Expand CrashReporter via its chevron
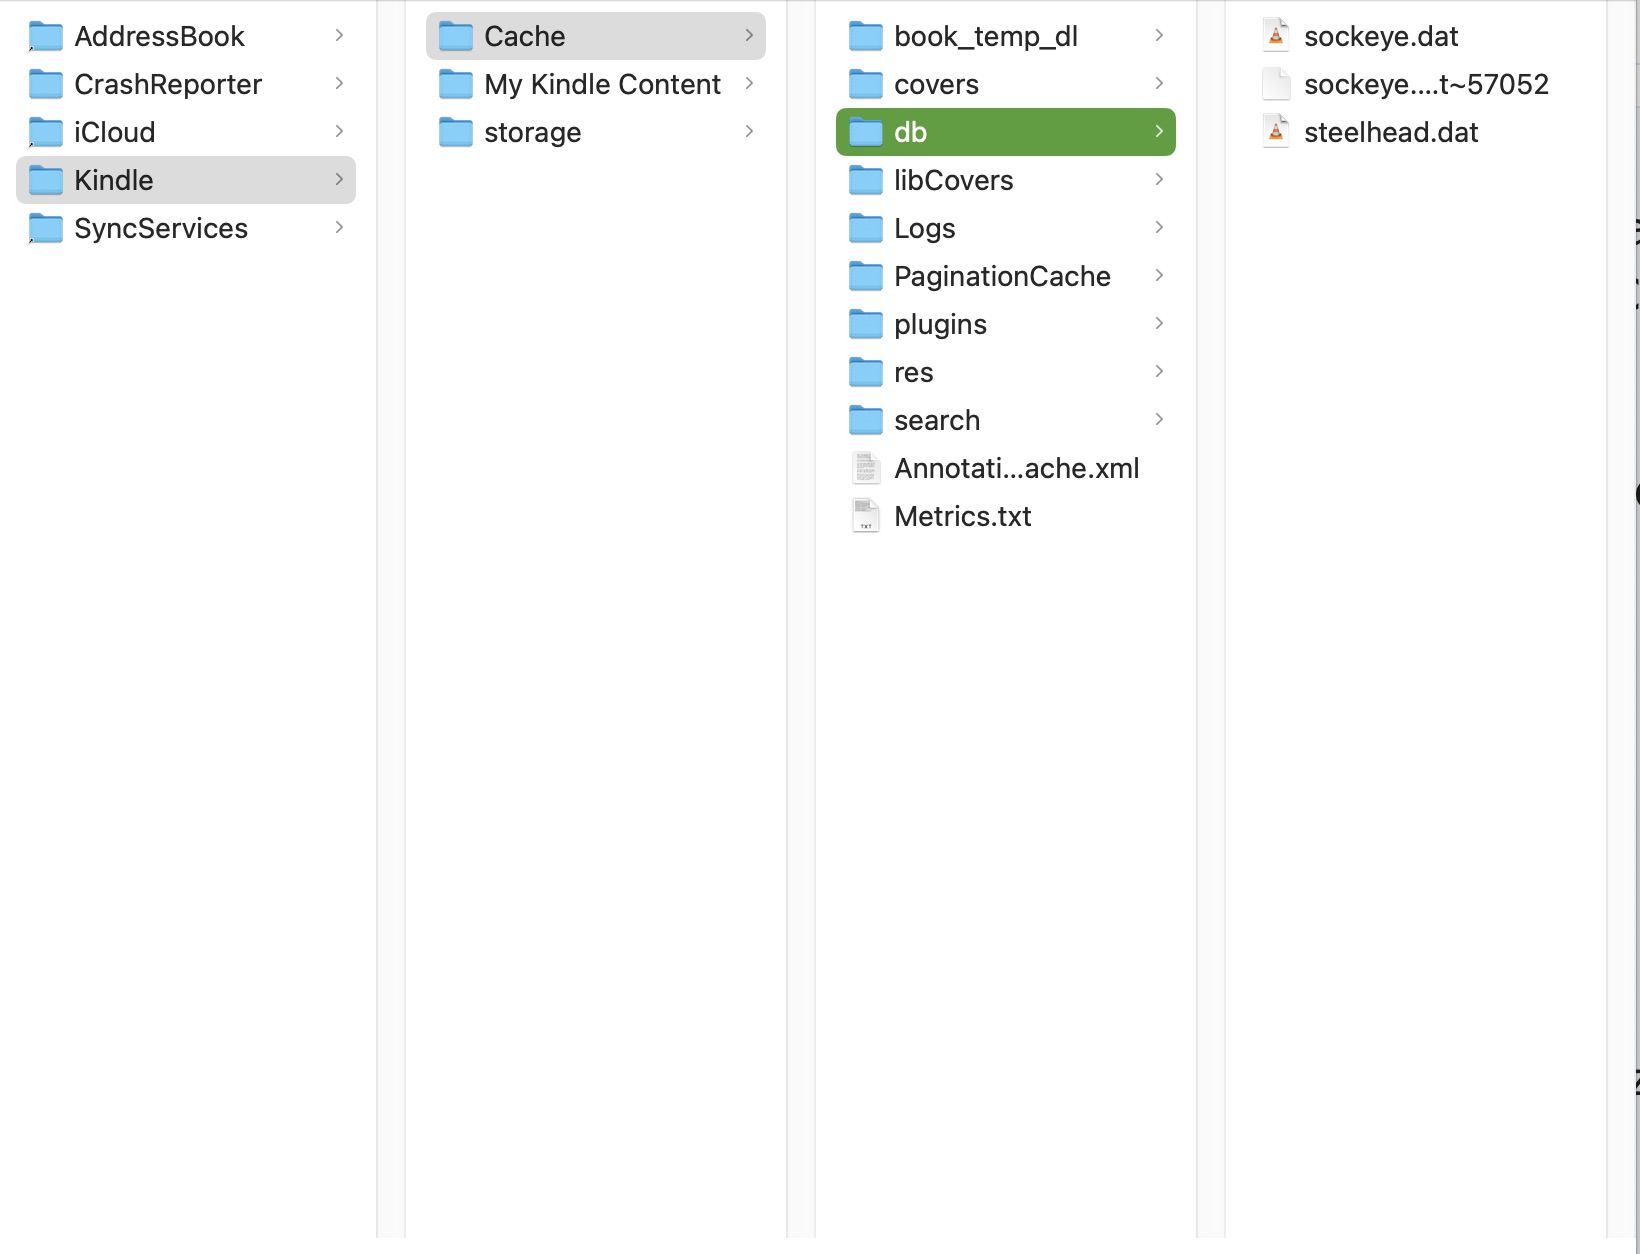This screenshot has width=1640, height=1254. point(339,84)
